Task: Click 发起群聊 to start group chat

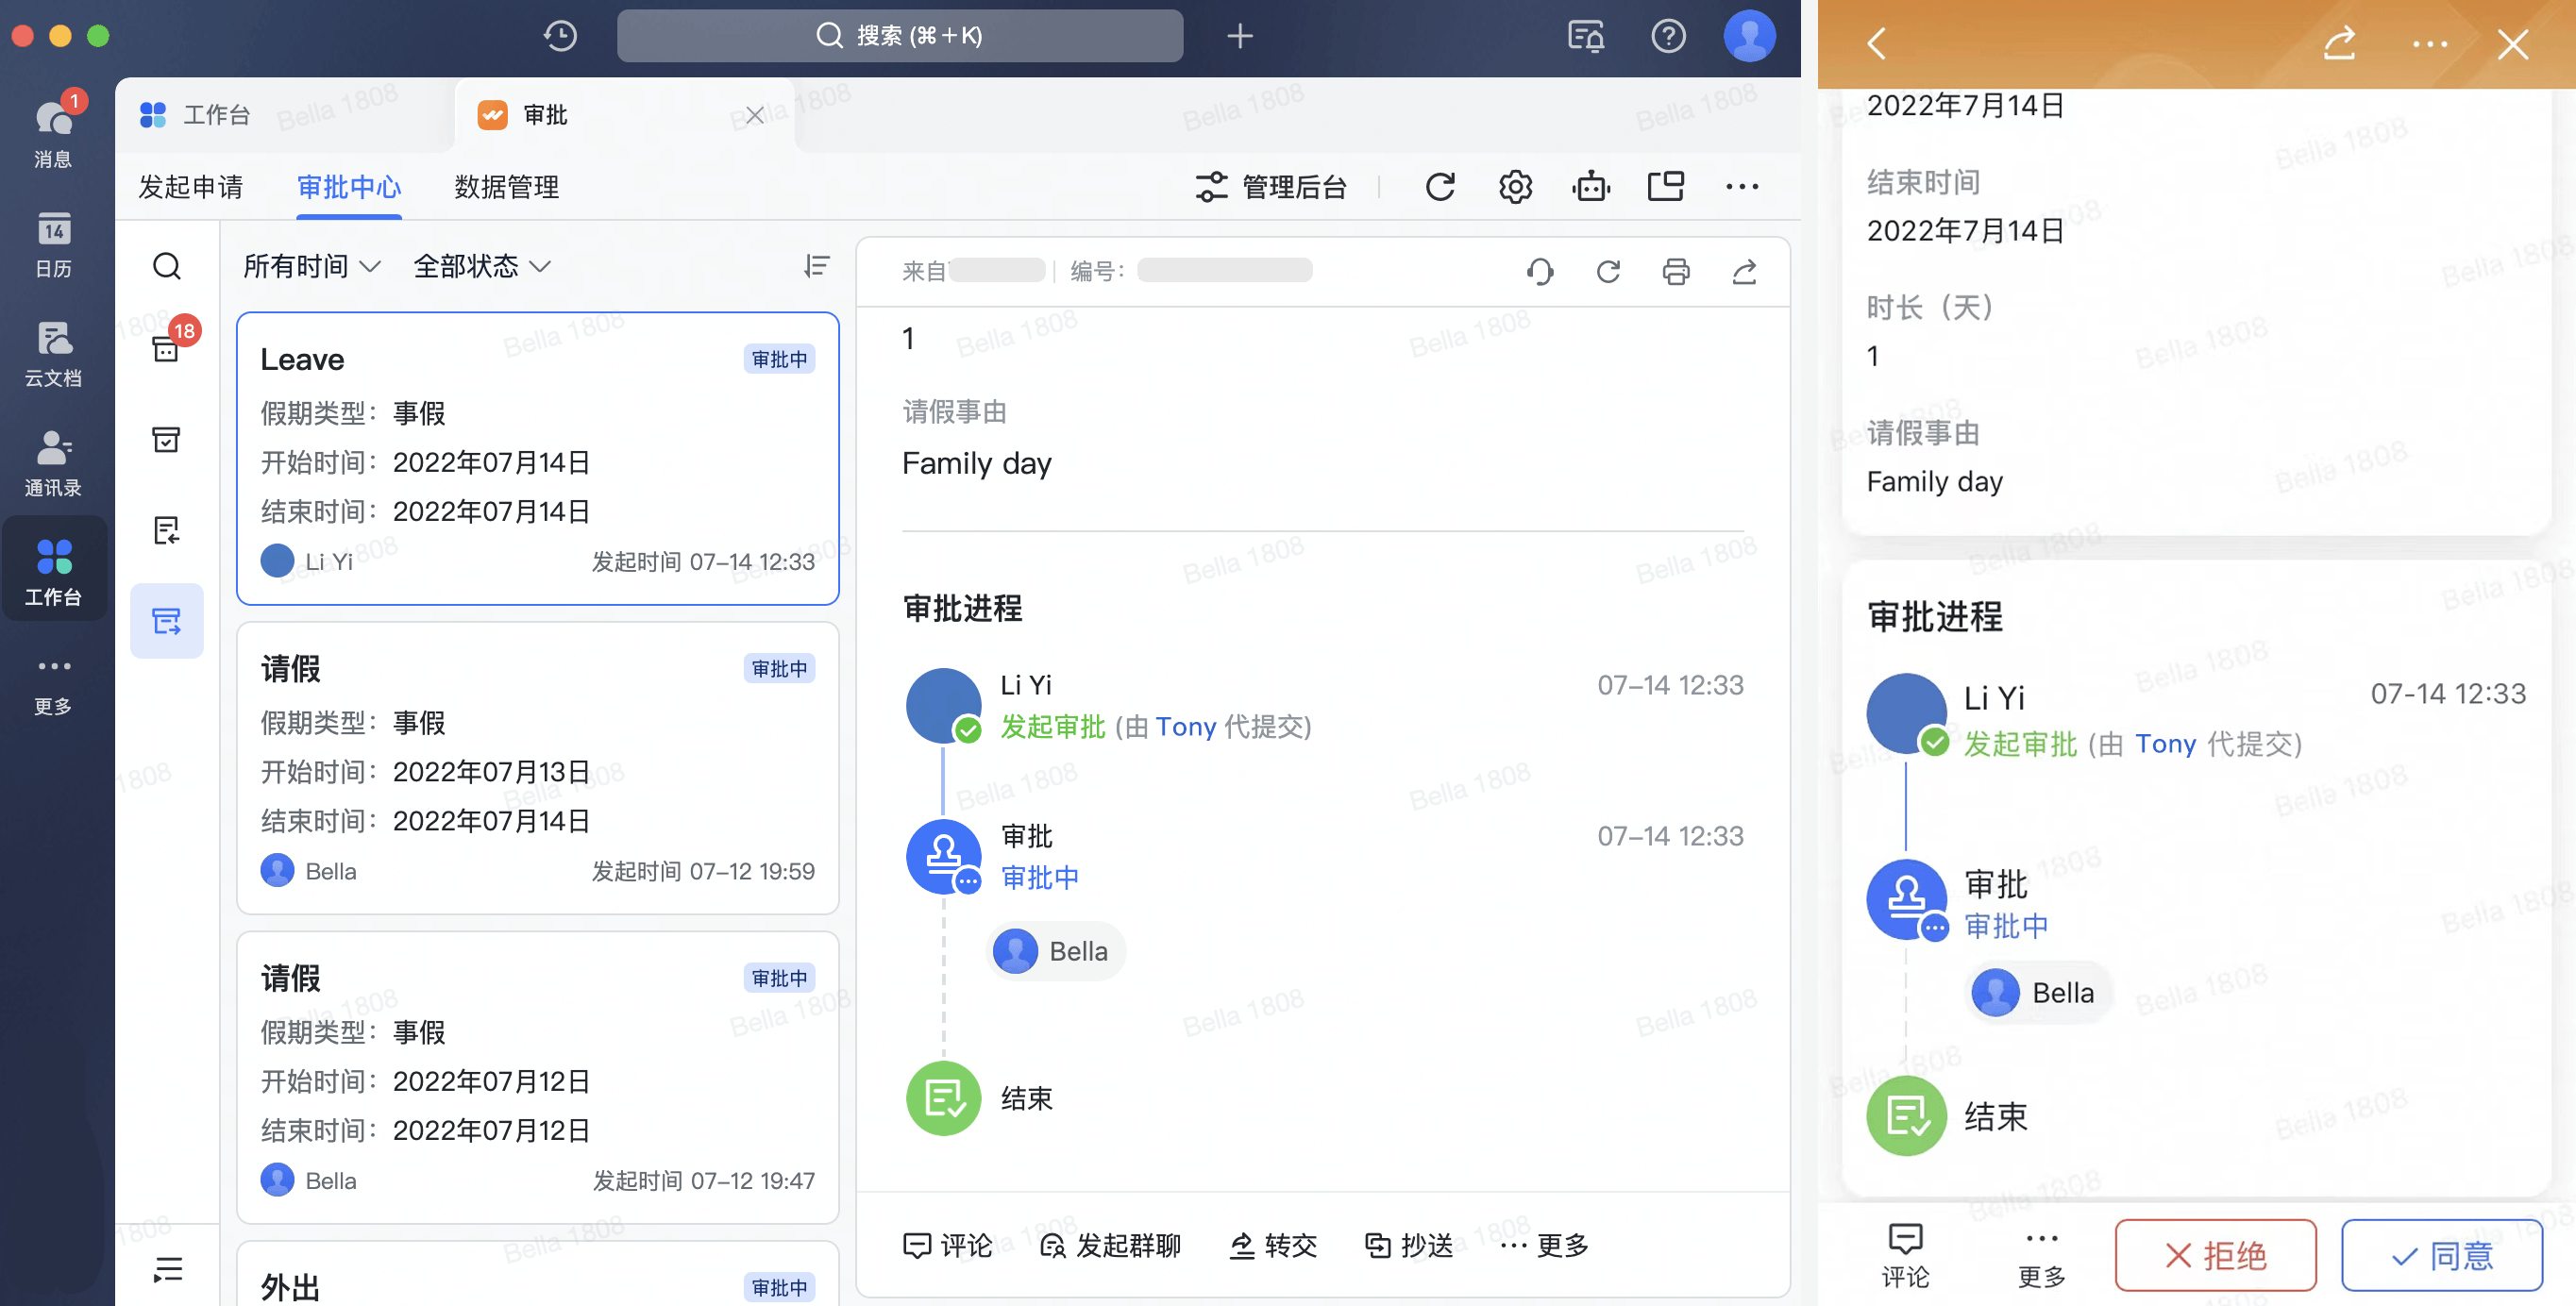Action: click(x=1110, y=1246)
